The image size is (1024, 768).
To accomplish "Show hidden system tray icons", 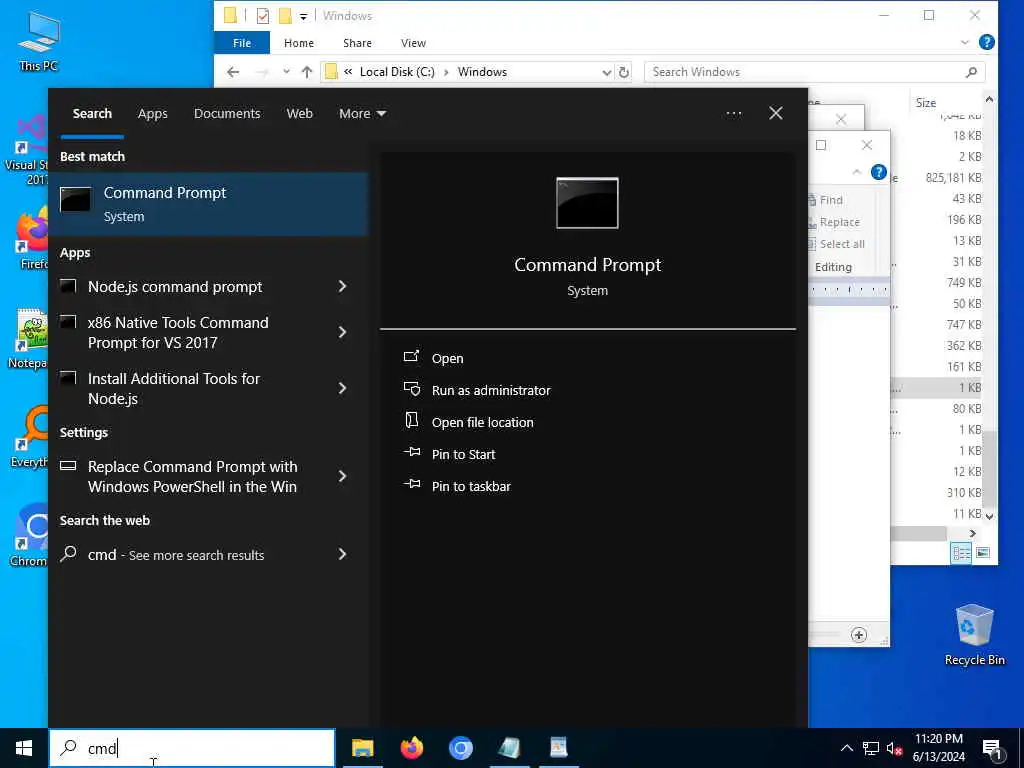I will point(846,748).
